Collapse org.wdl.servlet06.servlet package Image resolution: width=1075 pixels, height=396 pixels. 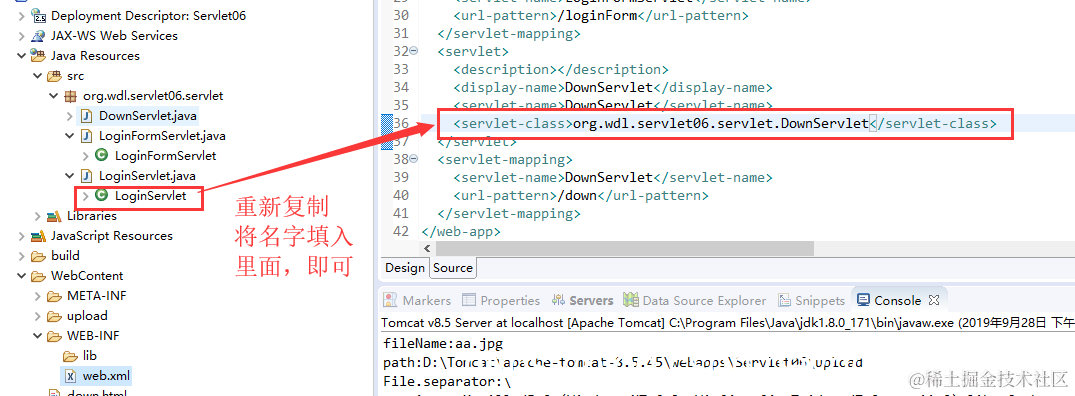click(53, 96)
